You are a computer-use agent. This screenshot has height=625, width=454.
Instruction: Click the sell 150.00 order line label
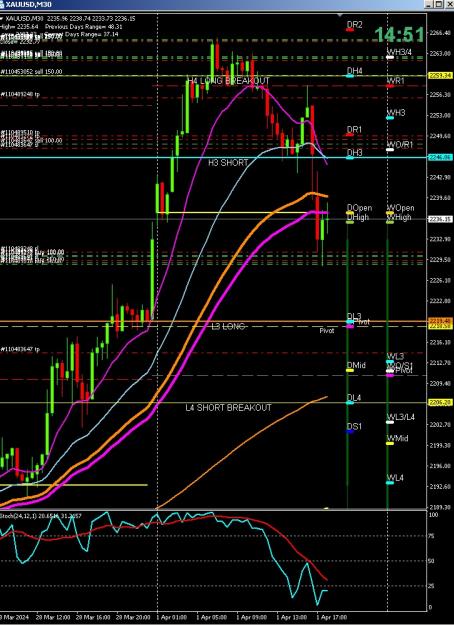(x=31, y=72)
